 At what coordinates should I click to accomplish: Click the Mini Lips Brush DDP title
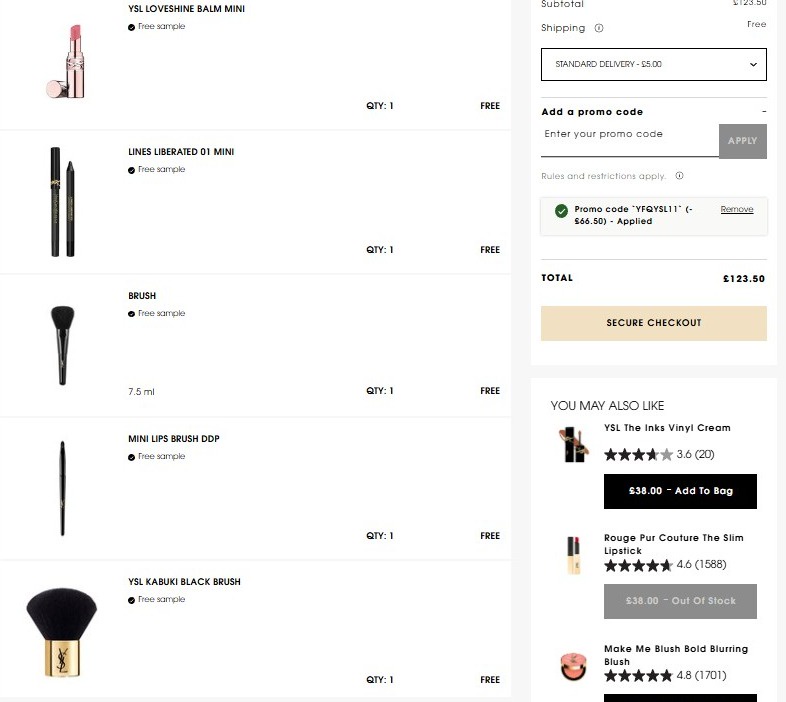[x=174, y=438]
